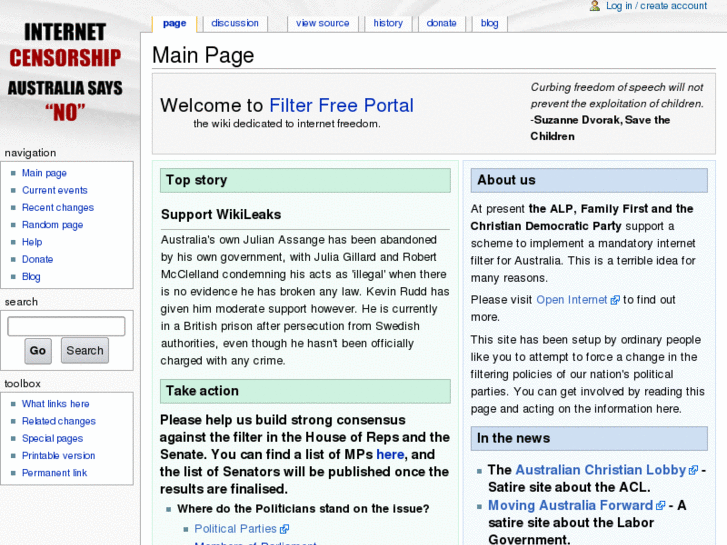The image size is (727, 545).
Task: Click 'Where do the Politicians stand' text
Action: click(x=303, y=509)
